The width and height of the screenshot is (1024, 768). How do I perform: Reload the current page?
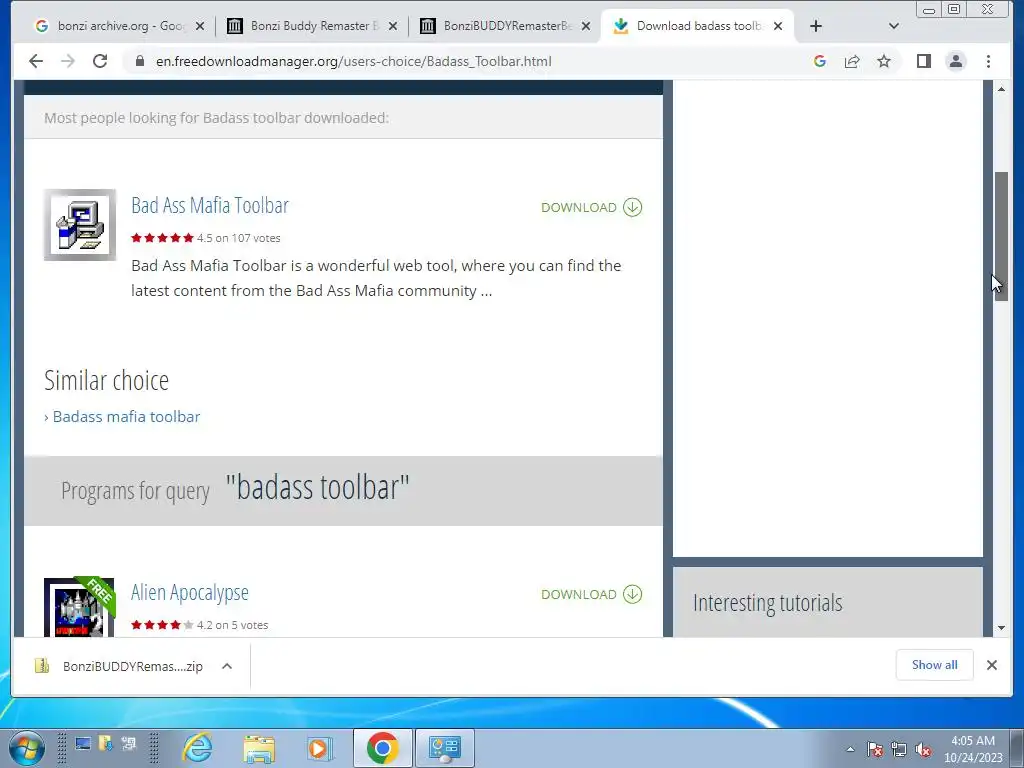100,61
